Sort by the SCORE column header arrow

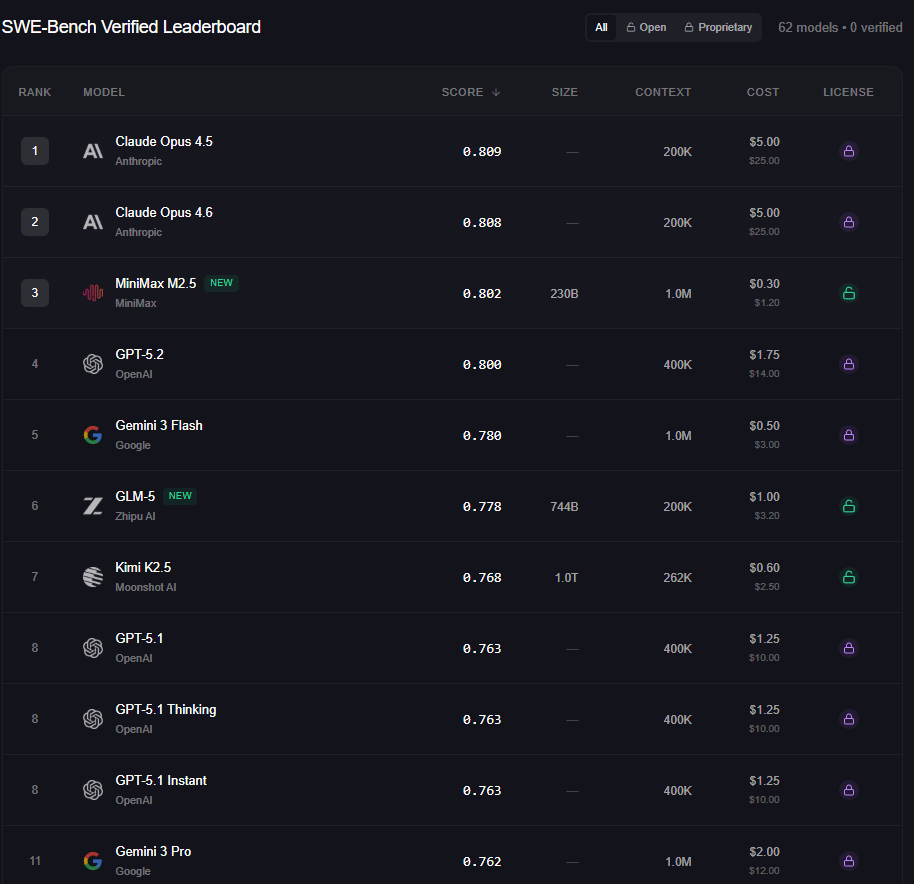(496, 92)
